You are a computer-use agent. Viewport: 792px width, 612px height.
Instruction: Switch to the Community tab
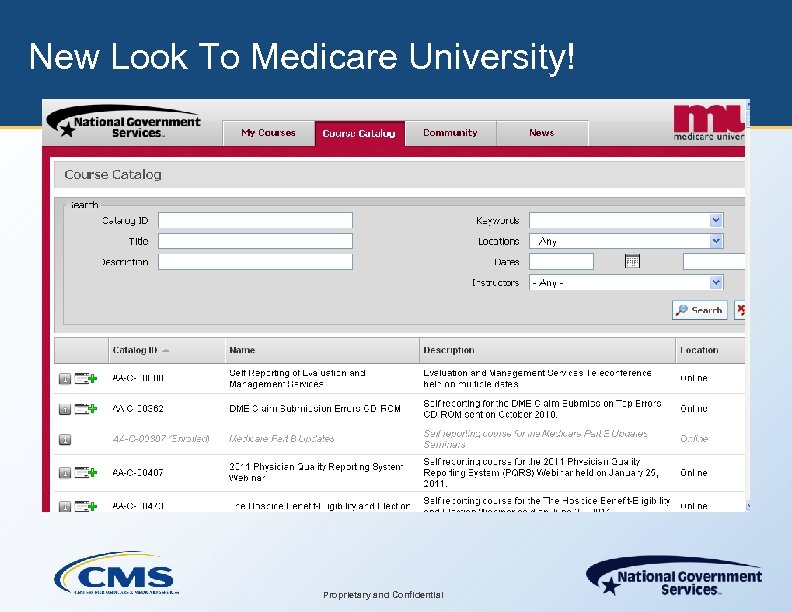click(450, 133)
